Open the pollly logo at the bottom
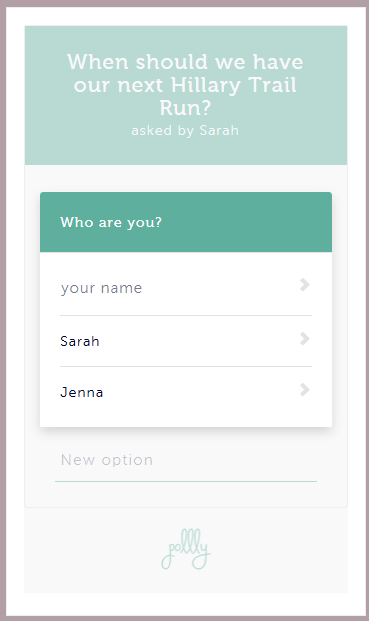 tap(186, 549)
